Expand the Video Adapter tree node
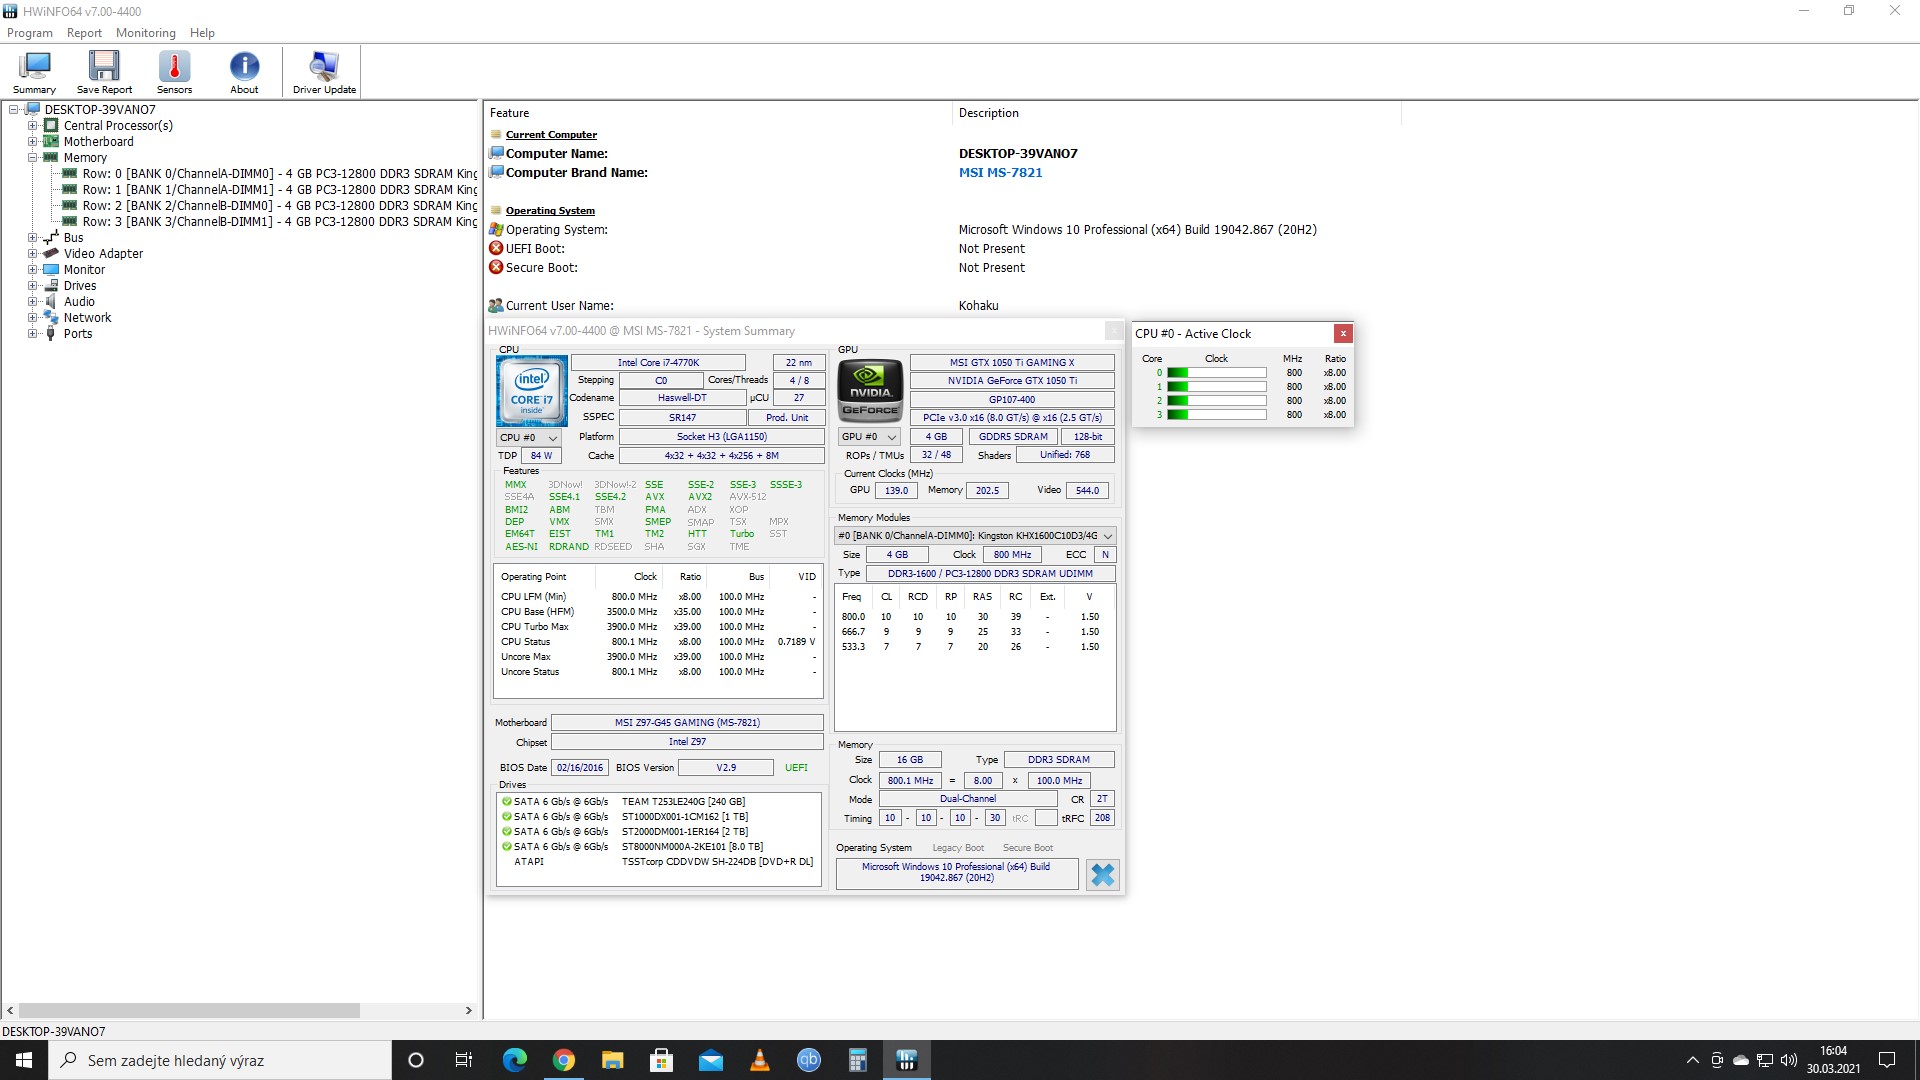 click(x=33, y=254)
